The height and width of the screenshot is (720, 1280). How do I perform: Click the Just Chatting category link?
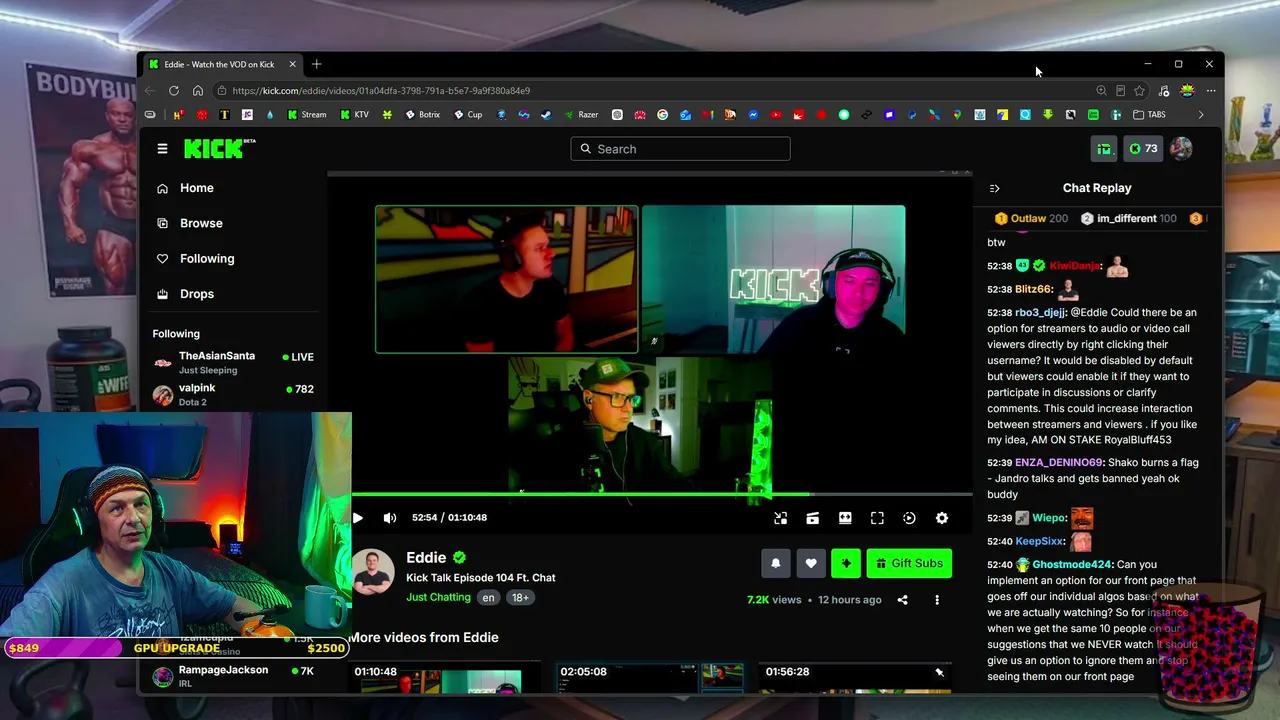438,597
